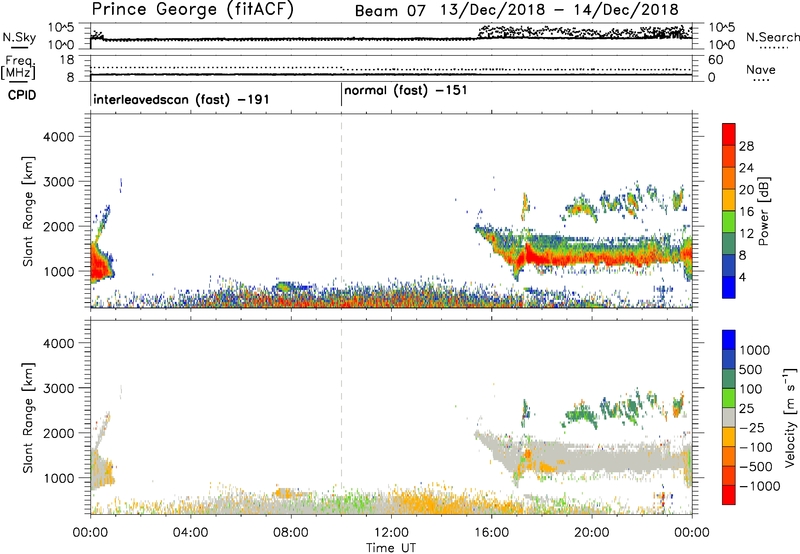Click the 'Velocity [m s-1]' colorbar label

coord(790,417)
